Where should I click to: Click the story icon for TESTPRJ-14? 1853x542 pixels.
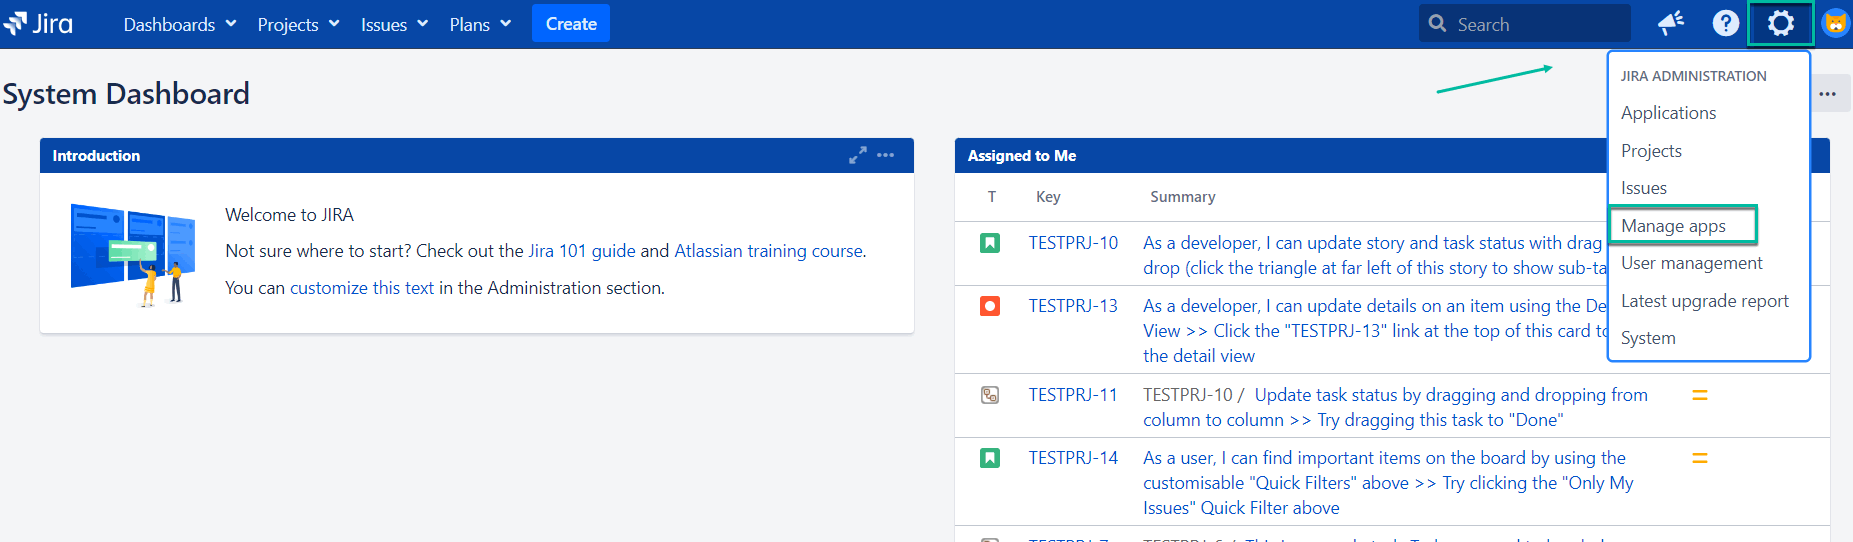(x=990, y=458)
